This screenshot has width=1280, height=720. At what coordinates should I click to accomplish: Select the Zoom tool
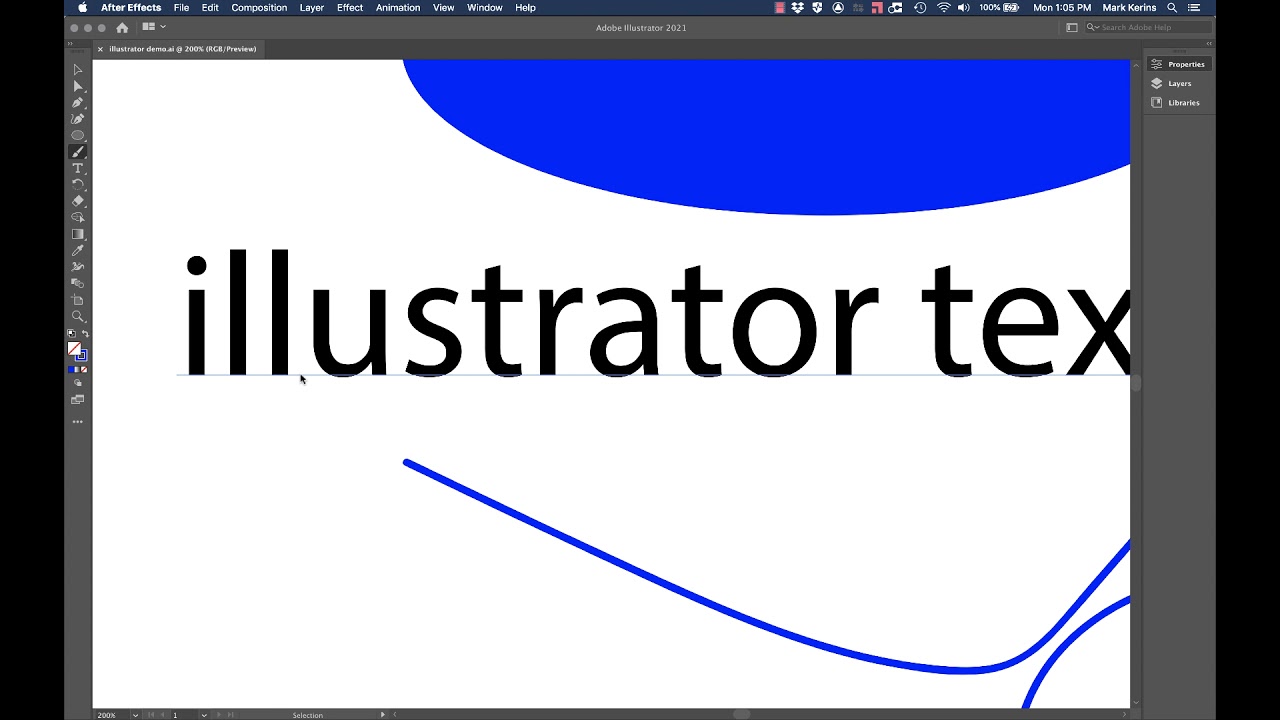77,316
